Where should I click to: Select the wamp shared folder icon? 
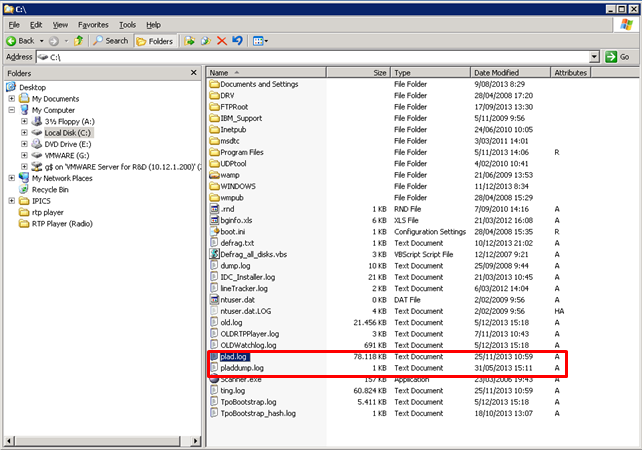click(215, 175)
